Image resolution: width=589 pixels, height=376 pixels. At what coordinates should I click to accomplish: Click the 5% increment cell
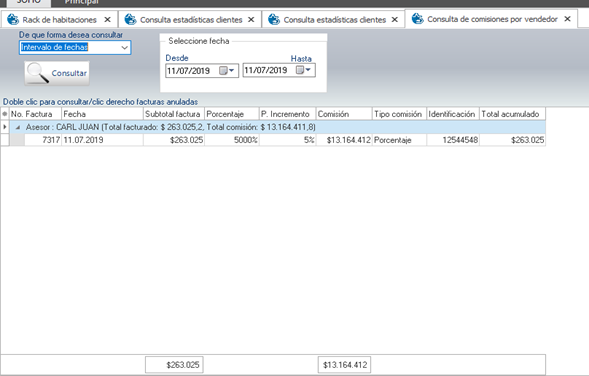coord(287,140)
